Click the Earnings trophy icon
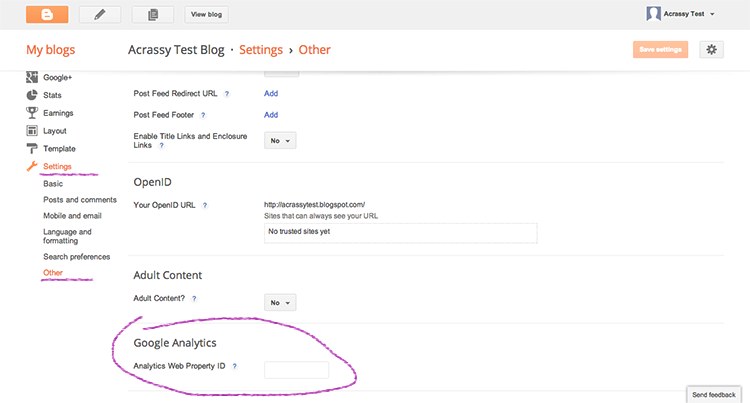750x403 pixels. coord(32,113)
